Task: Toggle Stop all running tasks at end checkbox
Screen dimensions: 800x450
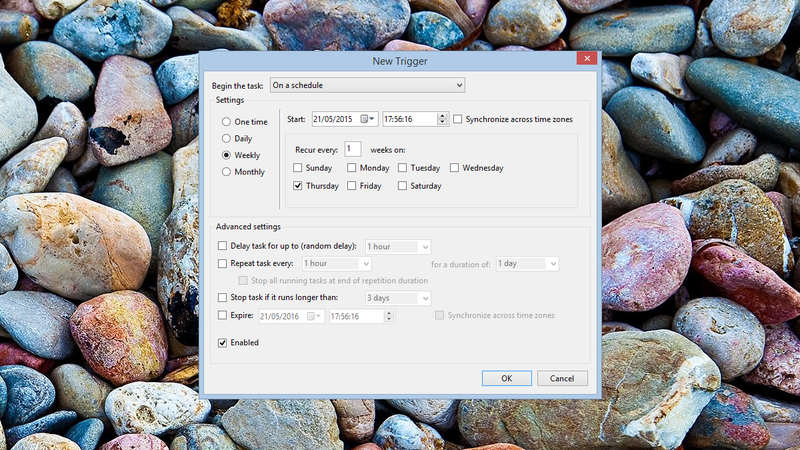Action: [x=243, y=281]
